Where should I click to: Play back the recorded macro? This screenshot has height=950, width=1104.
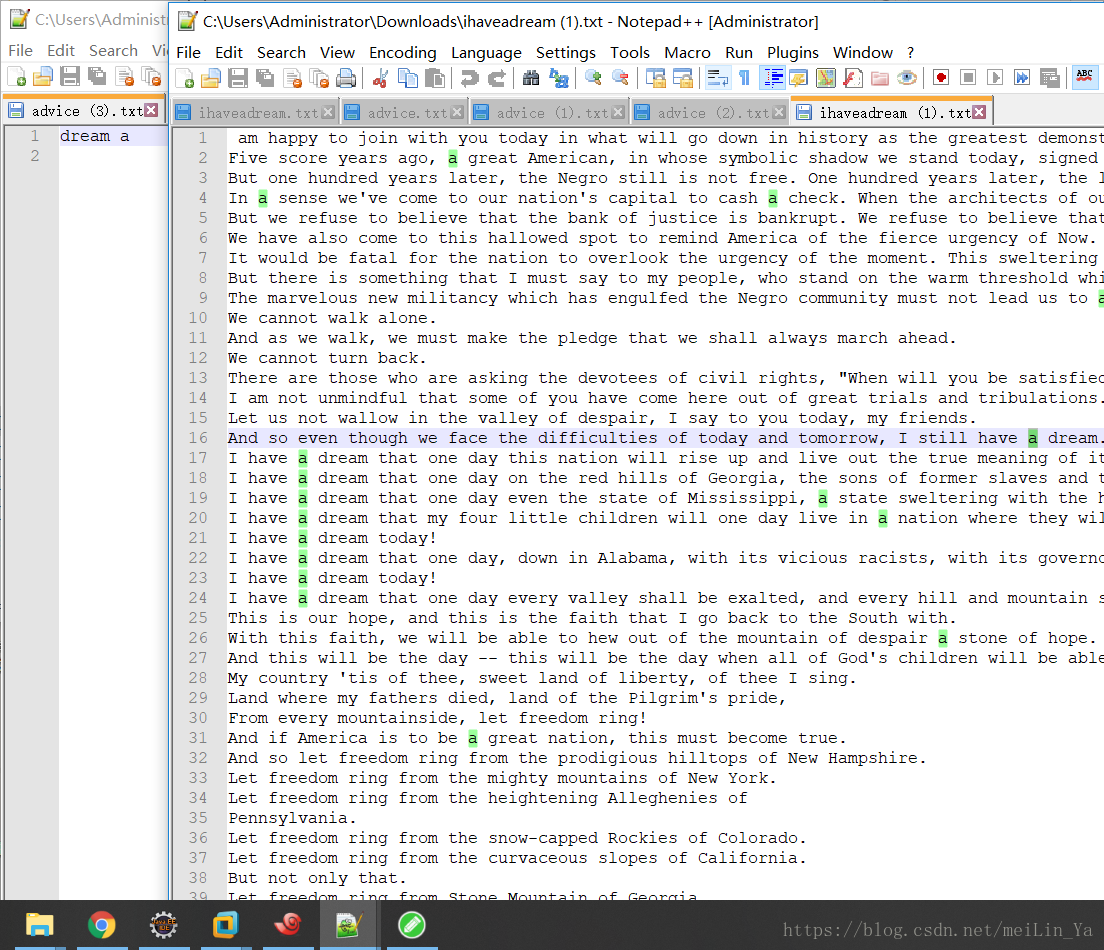click(995, 78)
